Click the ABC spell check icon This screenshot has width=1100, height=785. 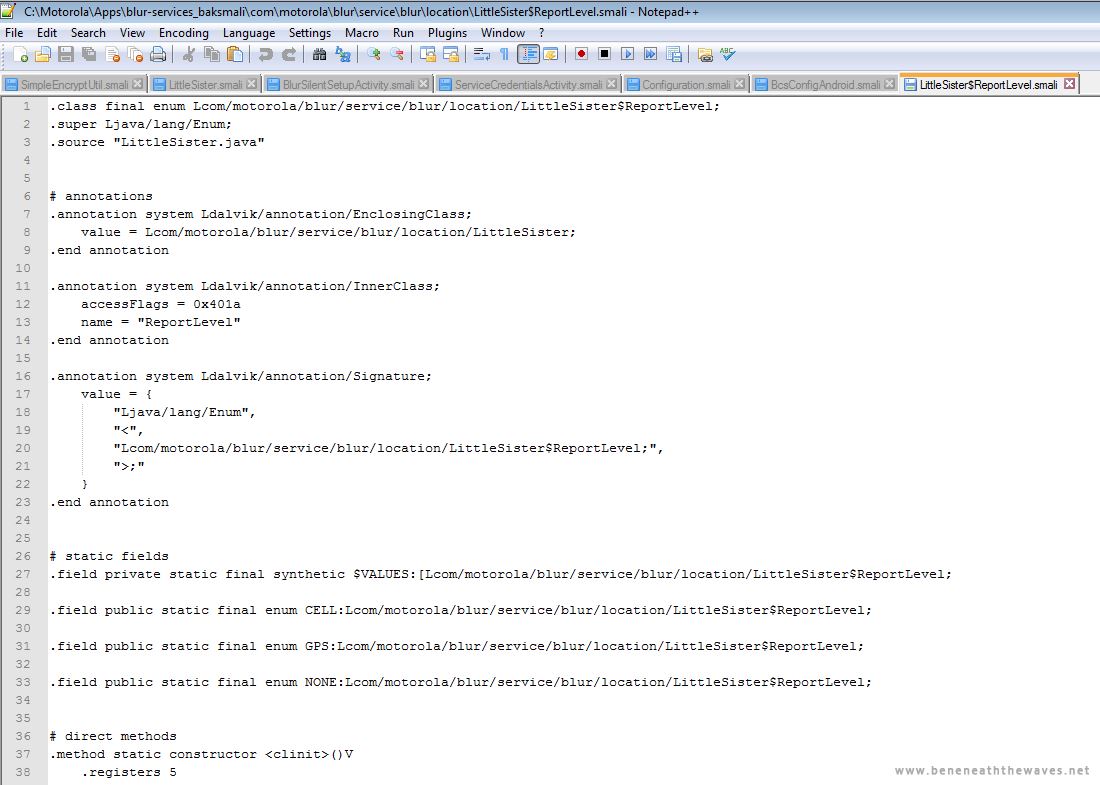point(727,55)
